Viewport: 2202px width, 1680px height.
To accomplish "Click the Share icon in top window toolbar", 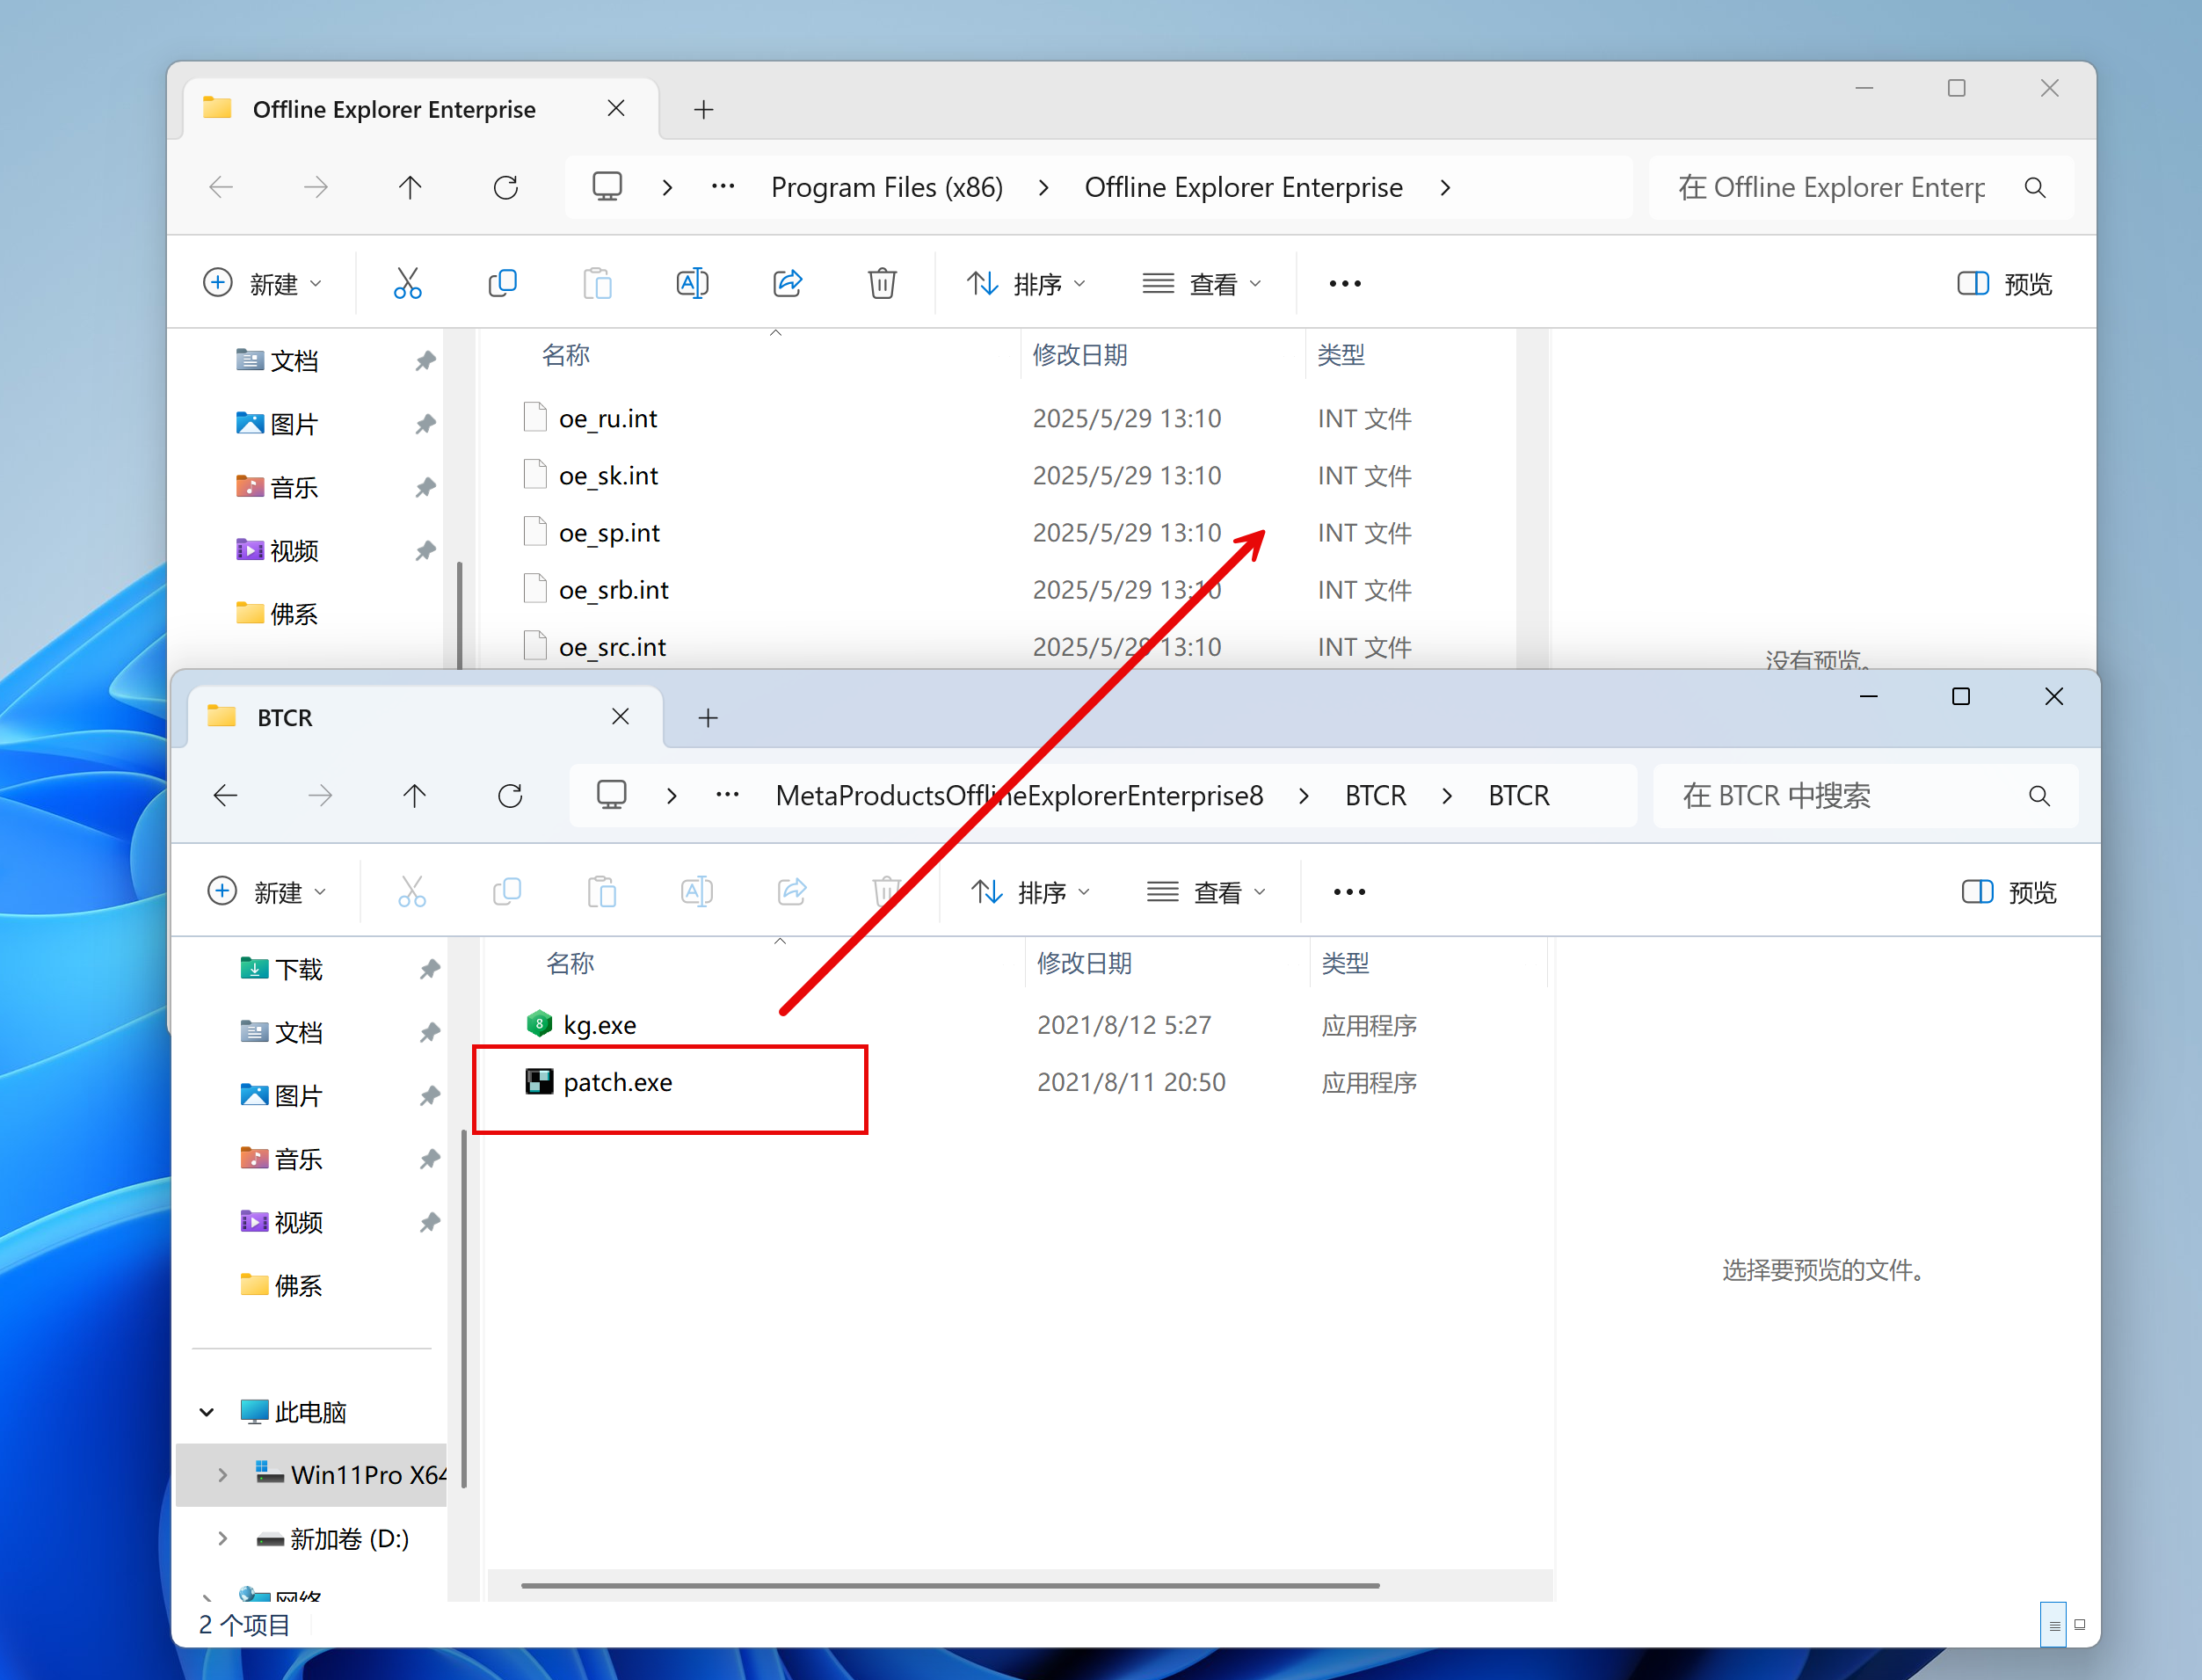I will [x=788, y=284].
